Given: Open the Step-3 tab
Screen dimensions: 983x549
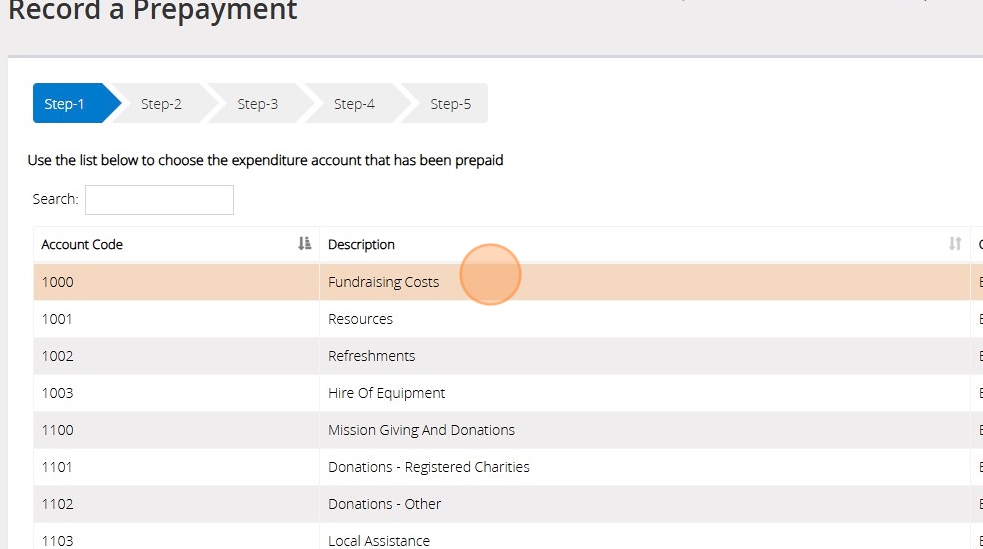Looking at the screenshot, I should 258,103.
